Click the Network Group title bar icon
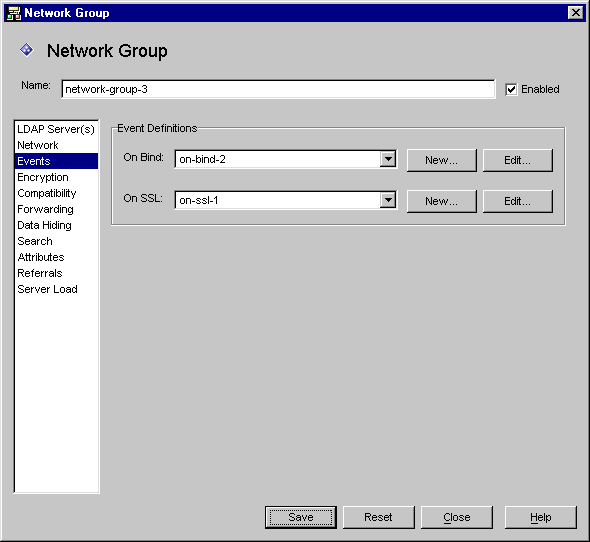Viewport: 590px width, 542px height. click(x=14, y=13)
